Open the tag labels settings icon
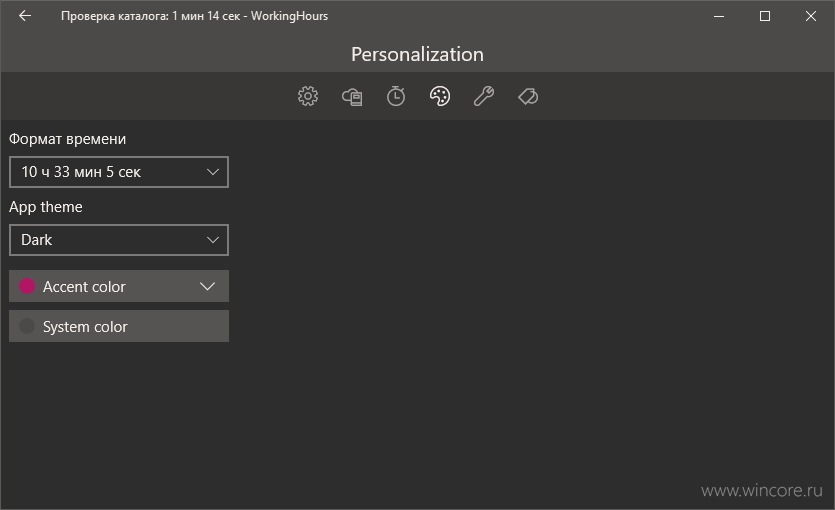835x510 pixels. 528,96
